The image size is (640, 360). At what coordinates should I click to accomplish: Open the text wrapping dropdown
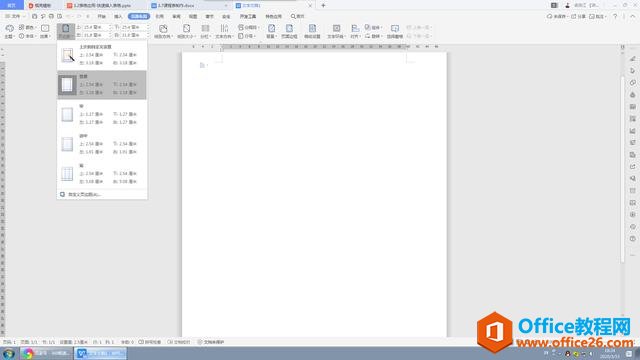(x=336, y=31)
